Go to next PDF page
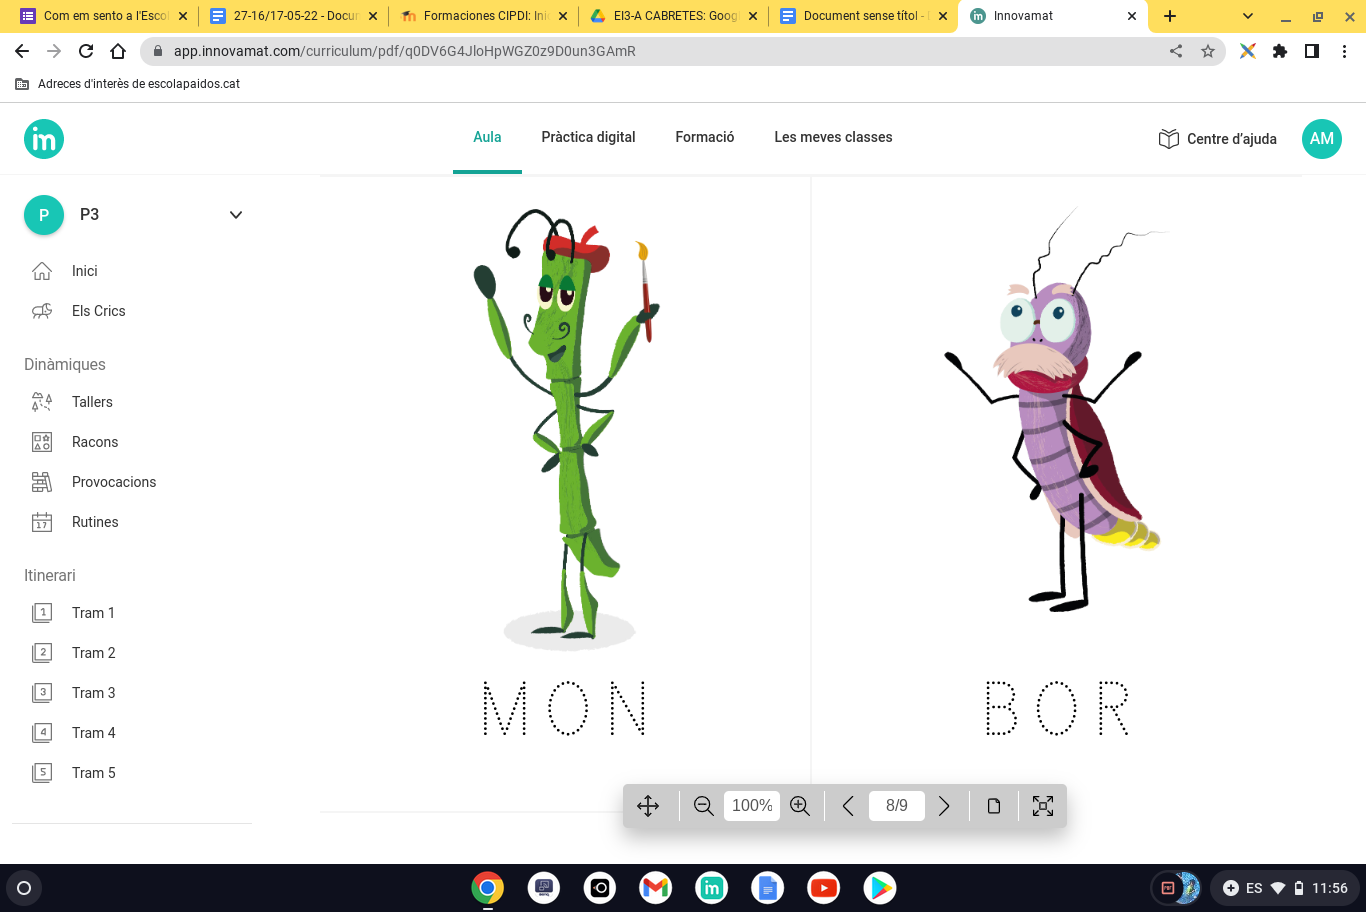The height and width of the screenshot is (912, 1366). 944,806
